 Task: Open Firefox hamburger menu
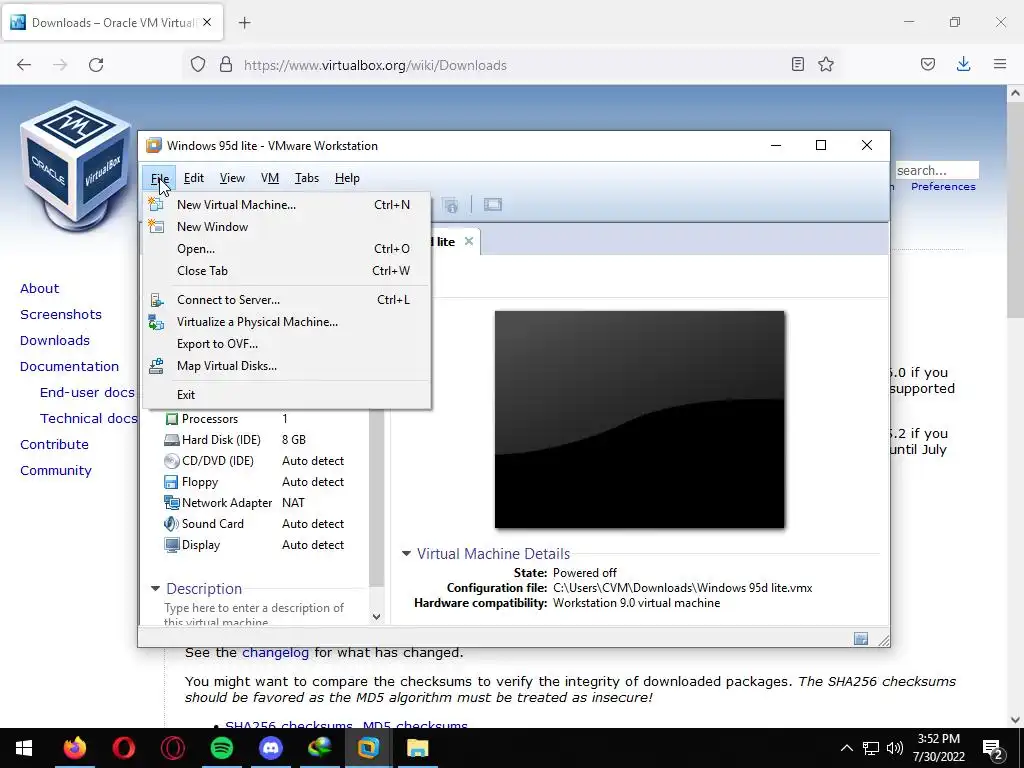click(x=1000, y=64)
